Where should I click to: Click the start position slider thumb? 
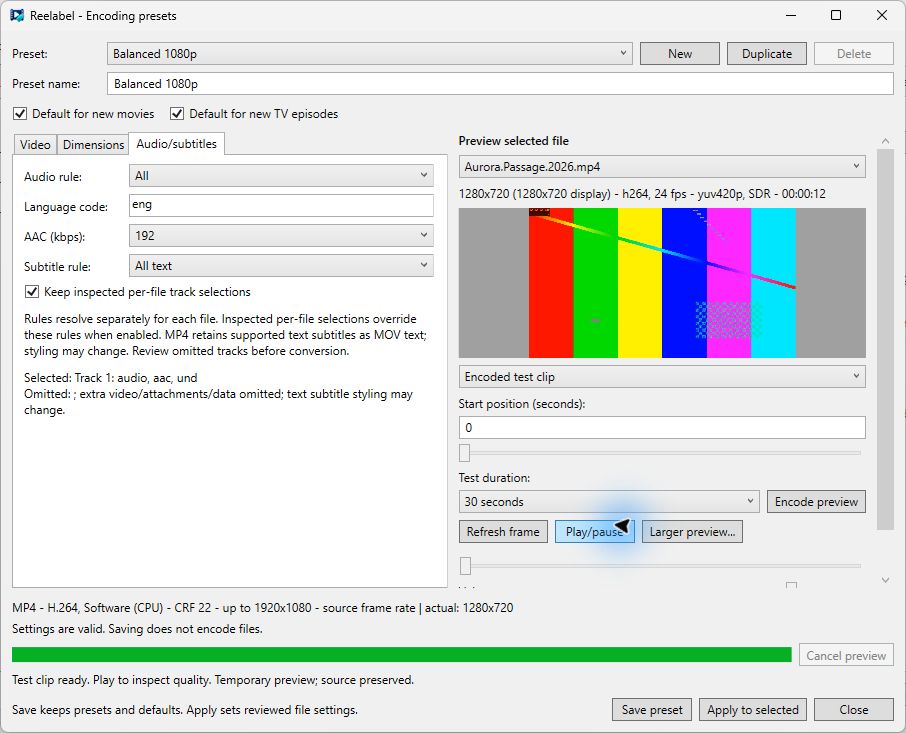(465, 453)
